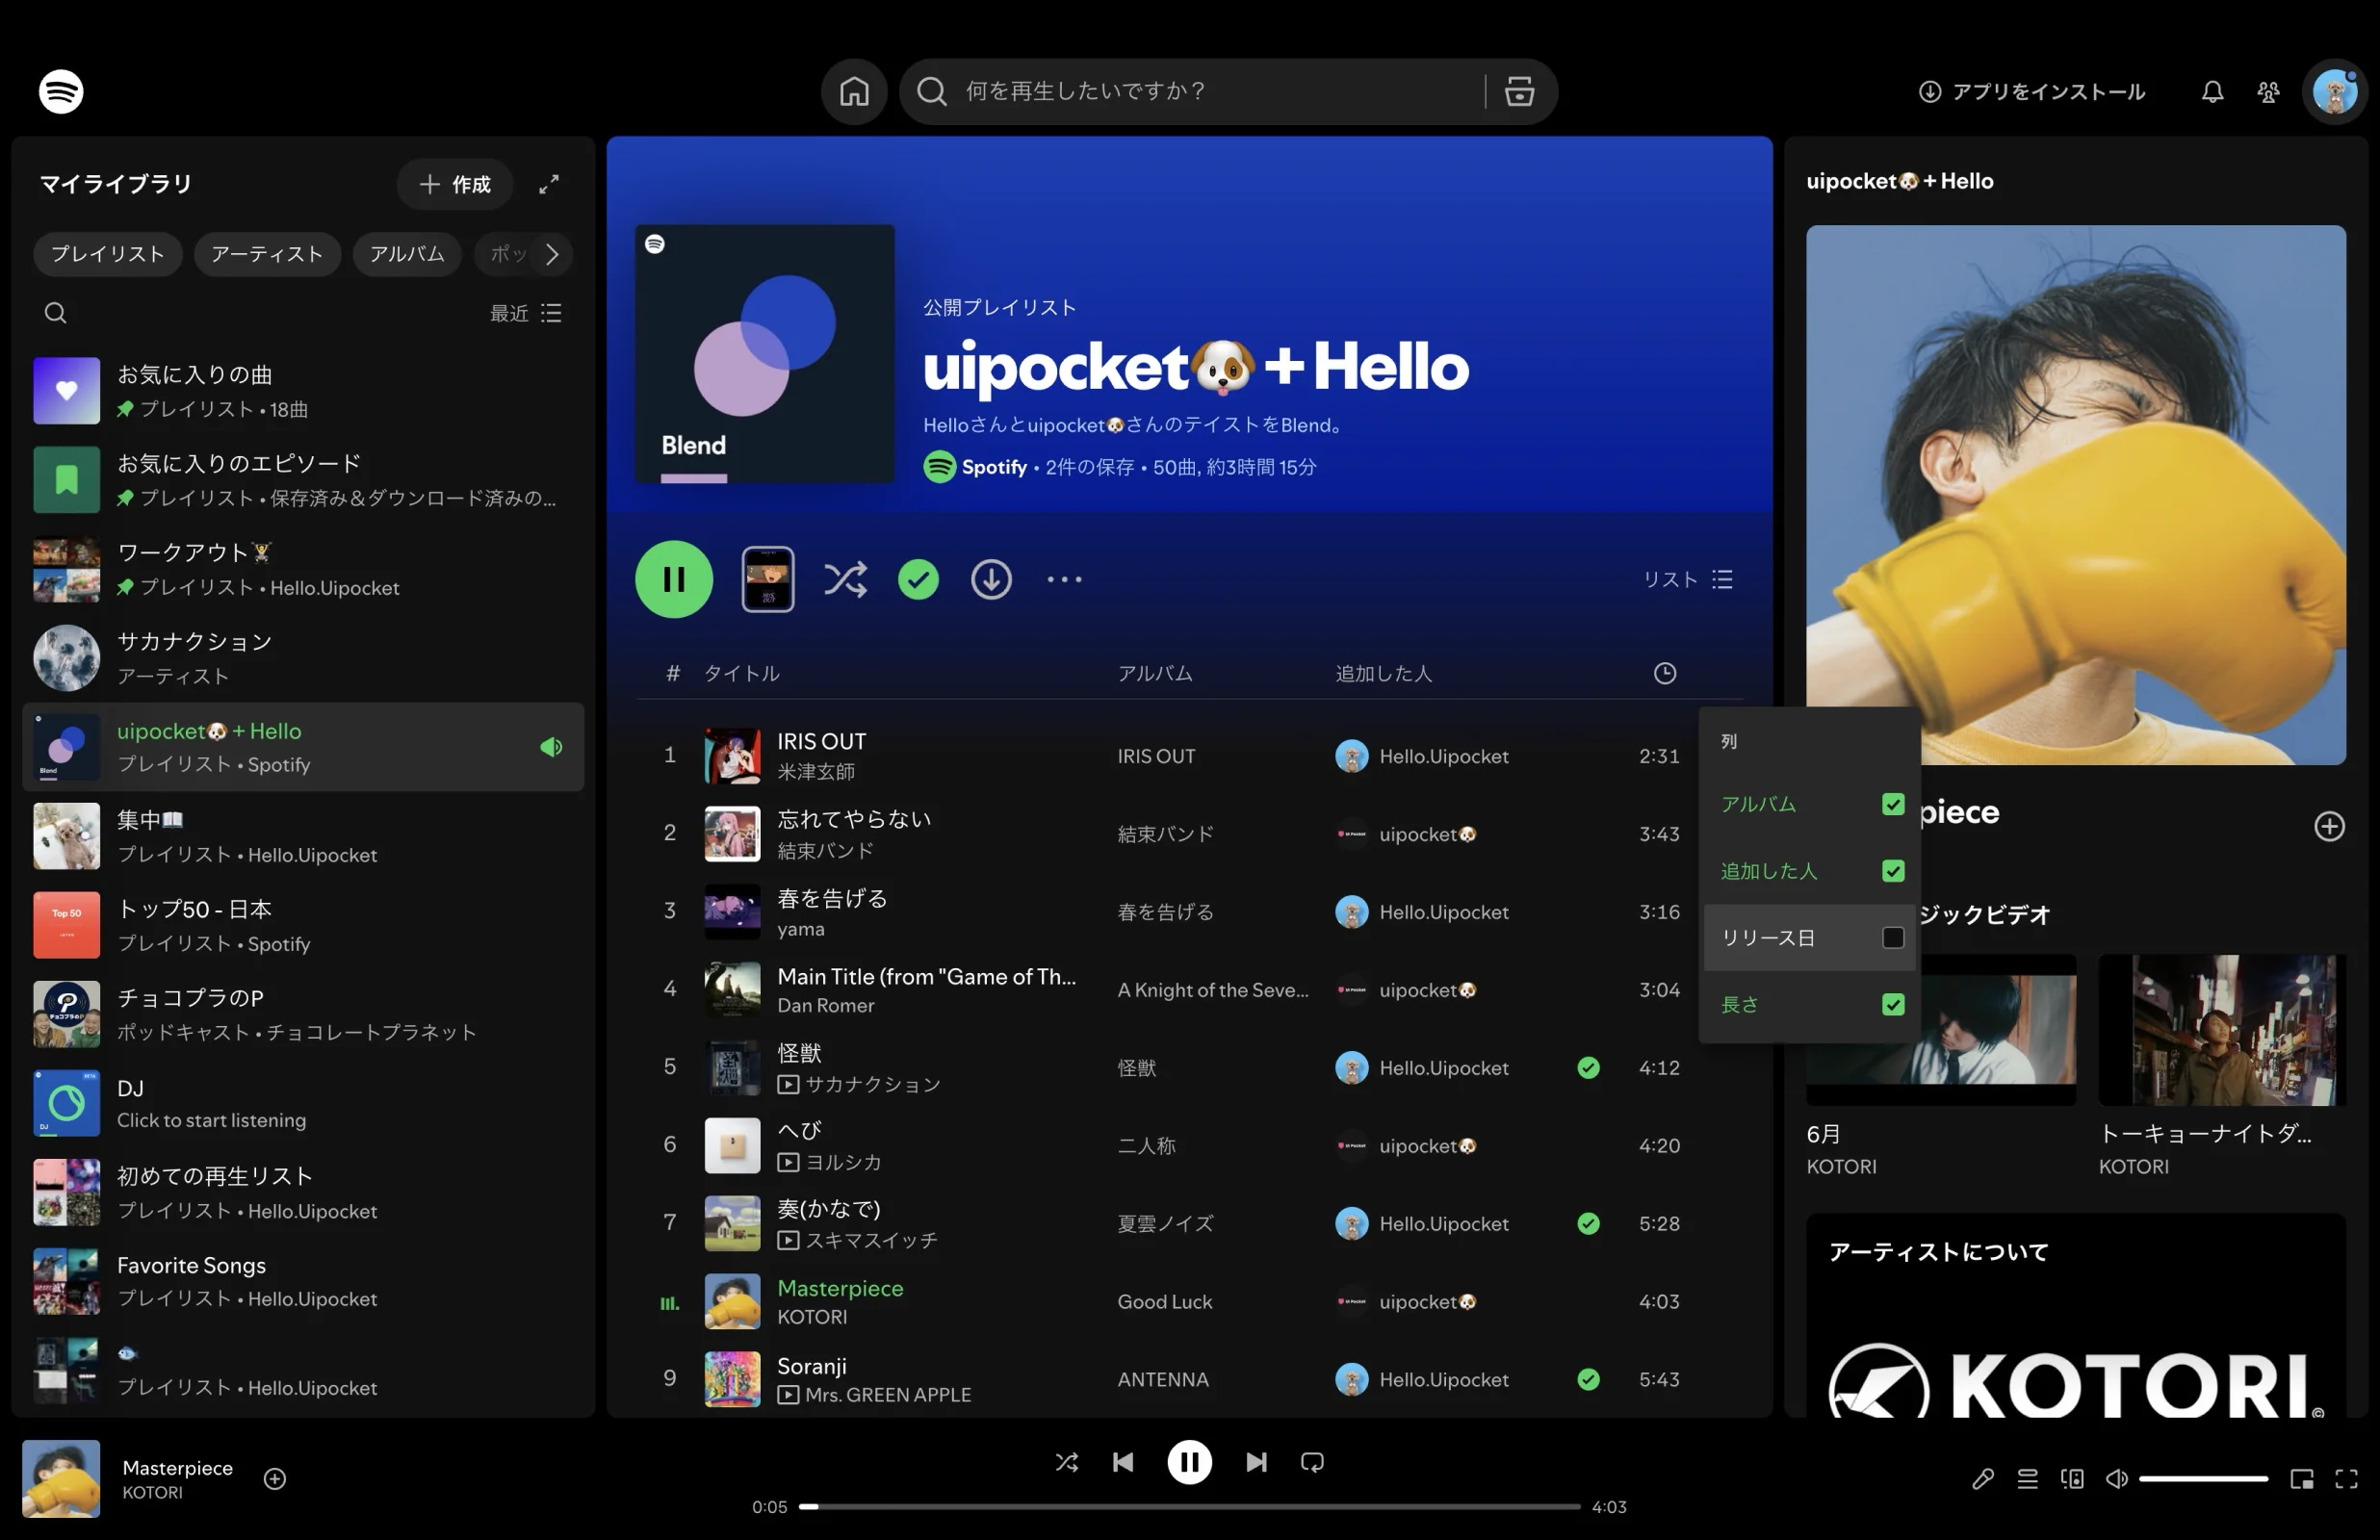Enter full screen mode

pos(2346,1478)
